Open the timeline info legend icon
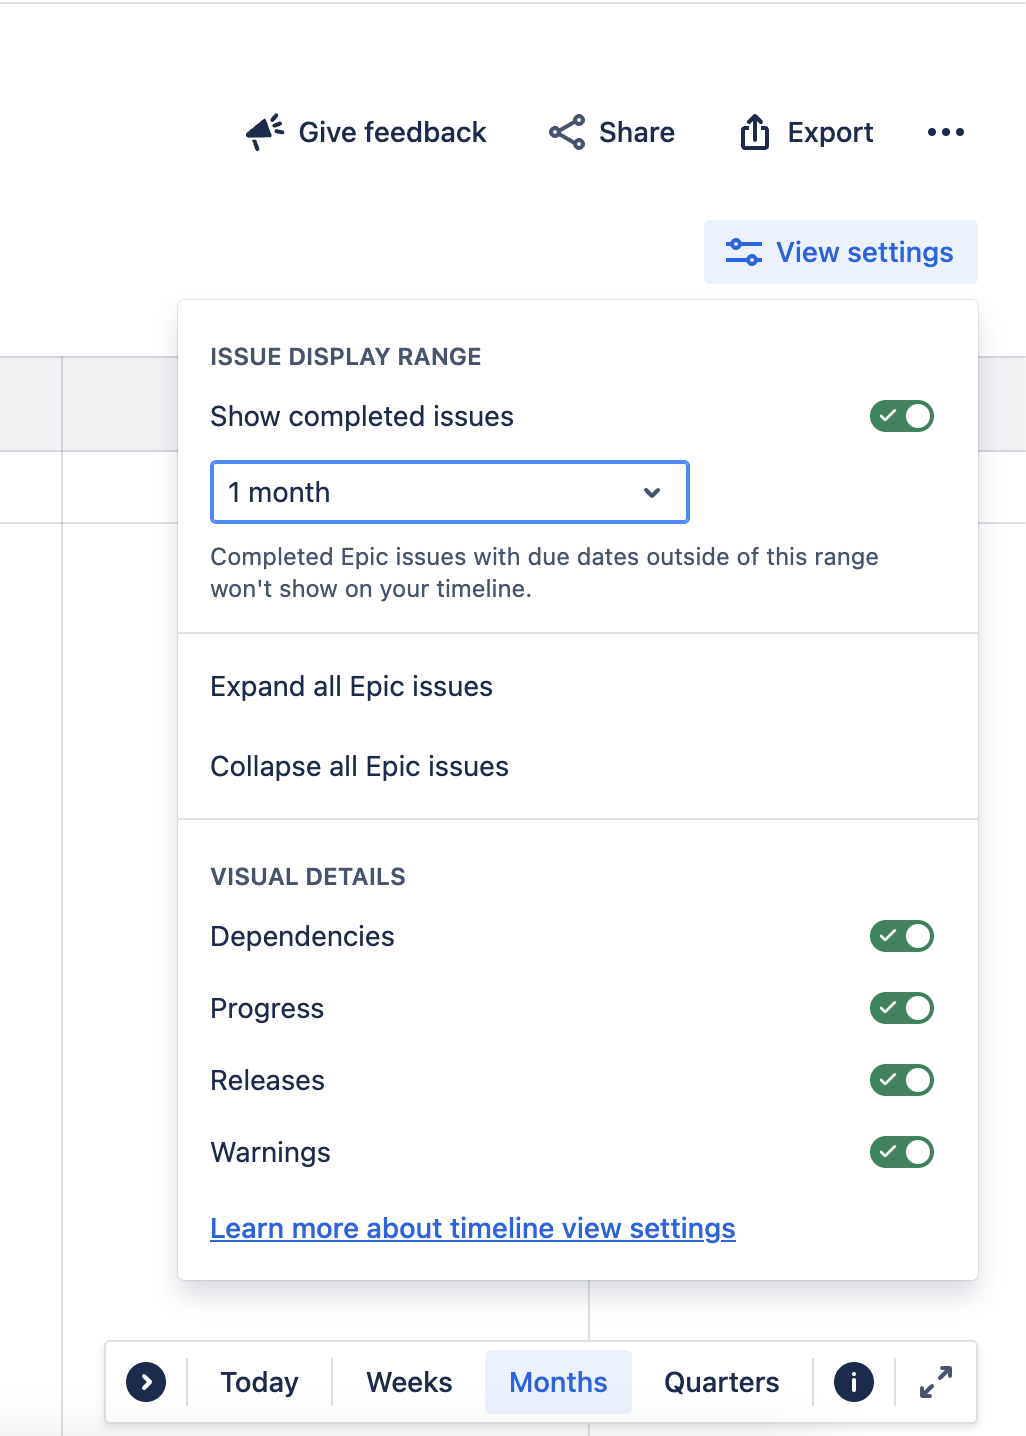This screenshot has height=1436, width=1026. (853, 1382)
